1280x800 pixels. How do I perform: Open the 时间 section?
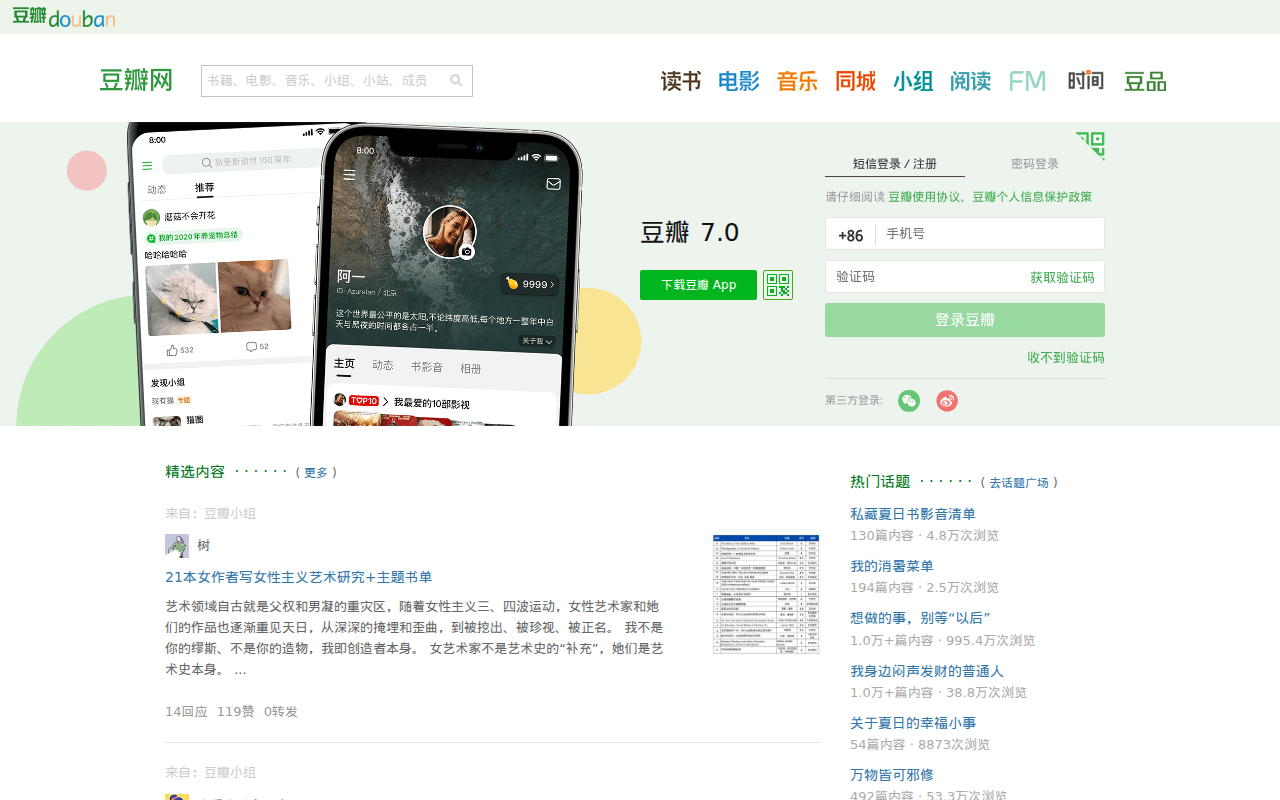click(1086, 81)
